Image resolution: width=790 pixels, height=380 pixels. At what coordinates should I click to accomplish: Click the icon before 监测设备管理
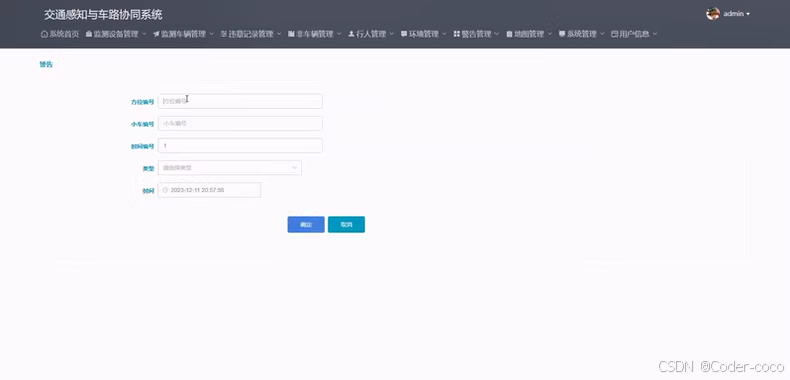coord(89,34)
